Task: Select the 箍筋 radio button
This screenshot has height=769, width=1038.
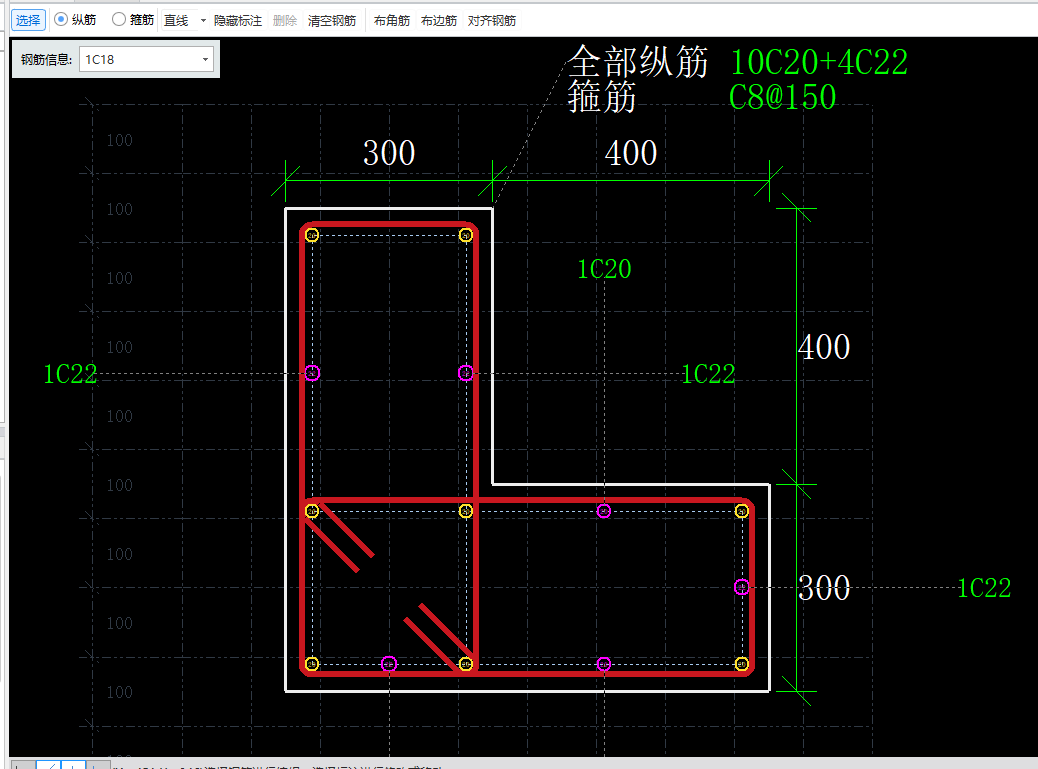Action: (118, 20)
